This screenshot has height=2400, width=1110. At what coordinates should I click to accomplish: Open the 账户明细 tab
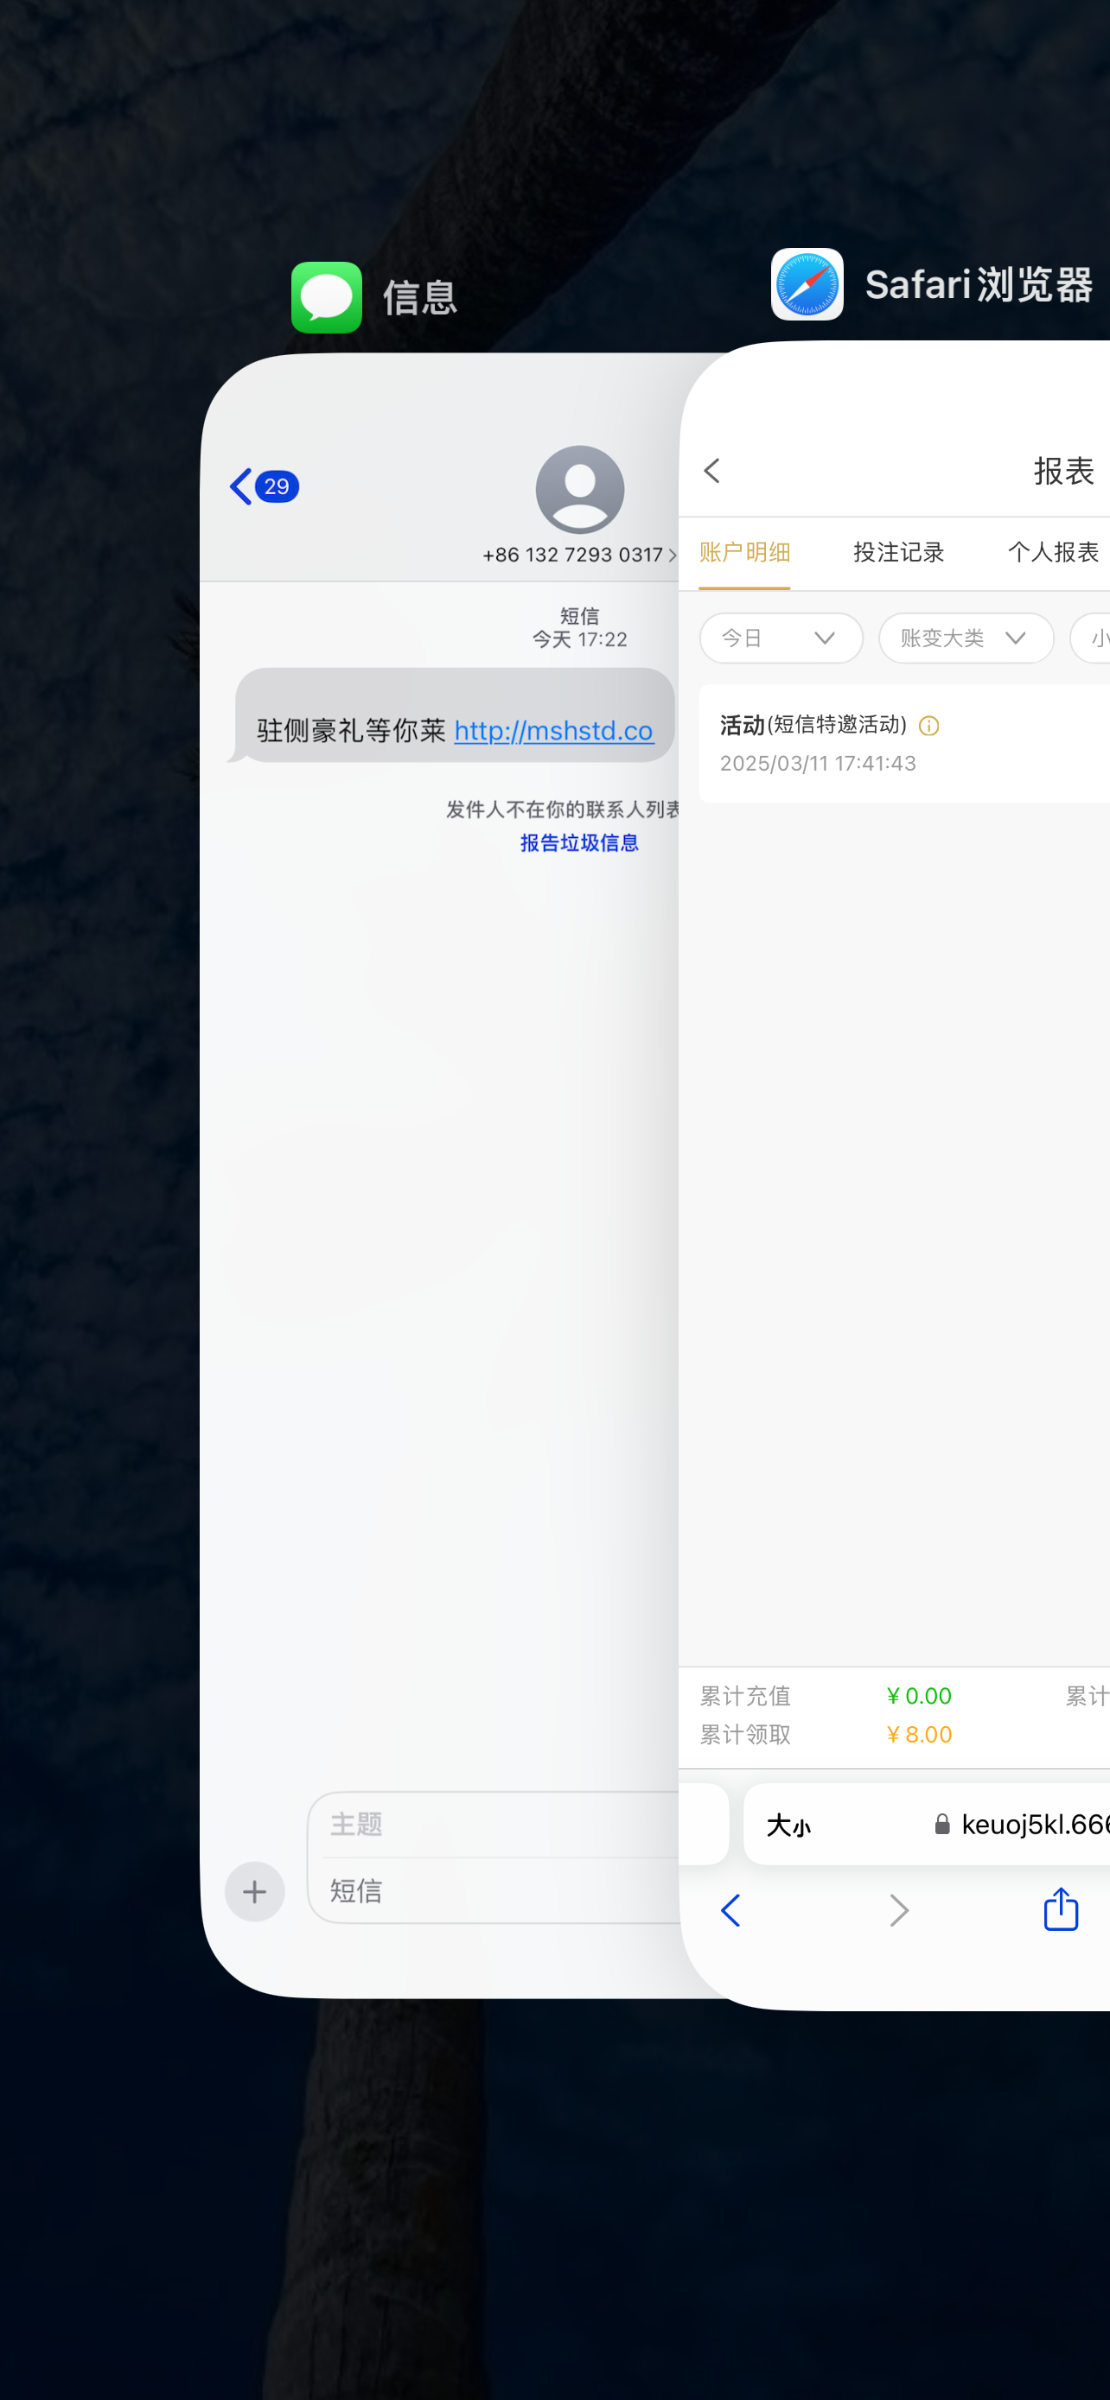click(x=745, y=552)
